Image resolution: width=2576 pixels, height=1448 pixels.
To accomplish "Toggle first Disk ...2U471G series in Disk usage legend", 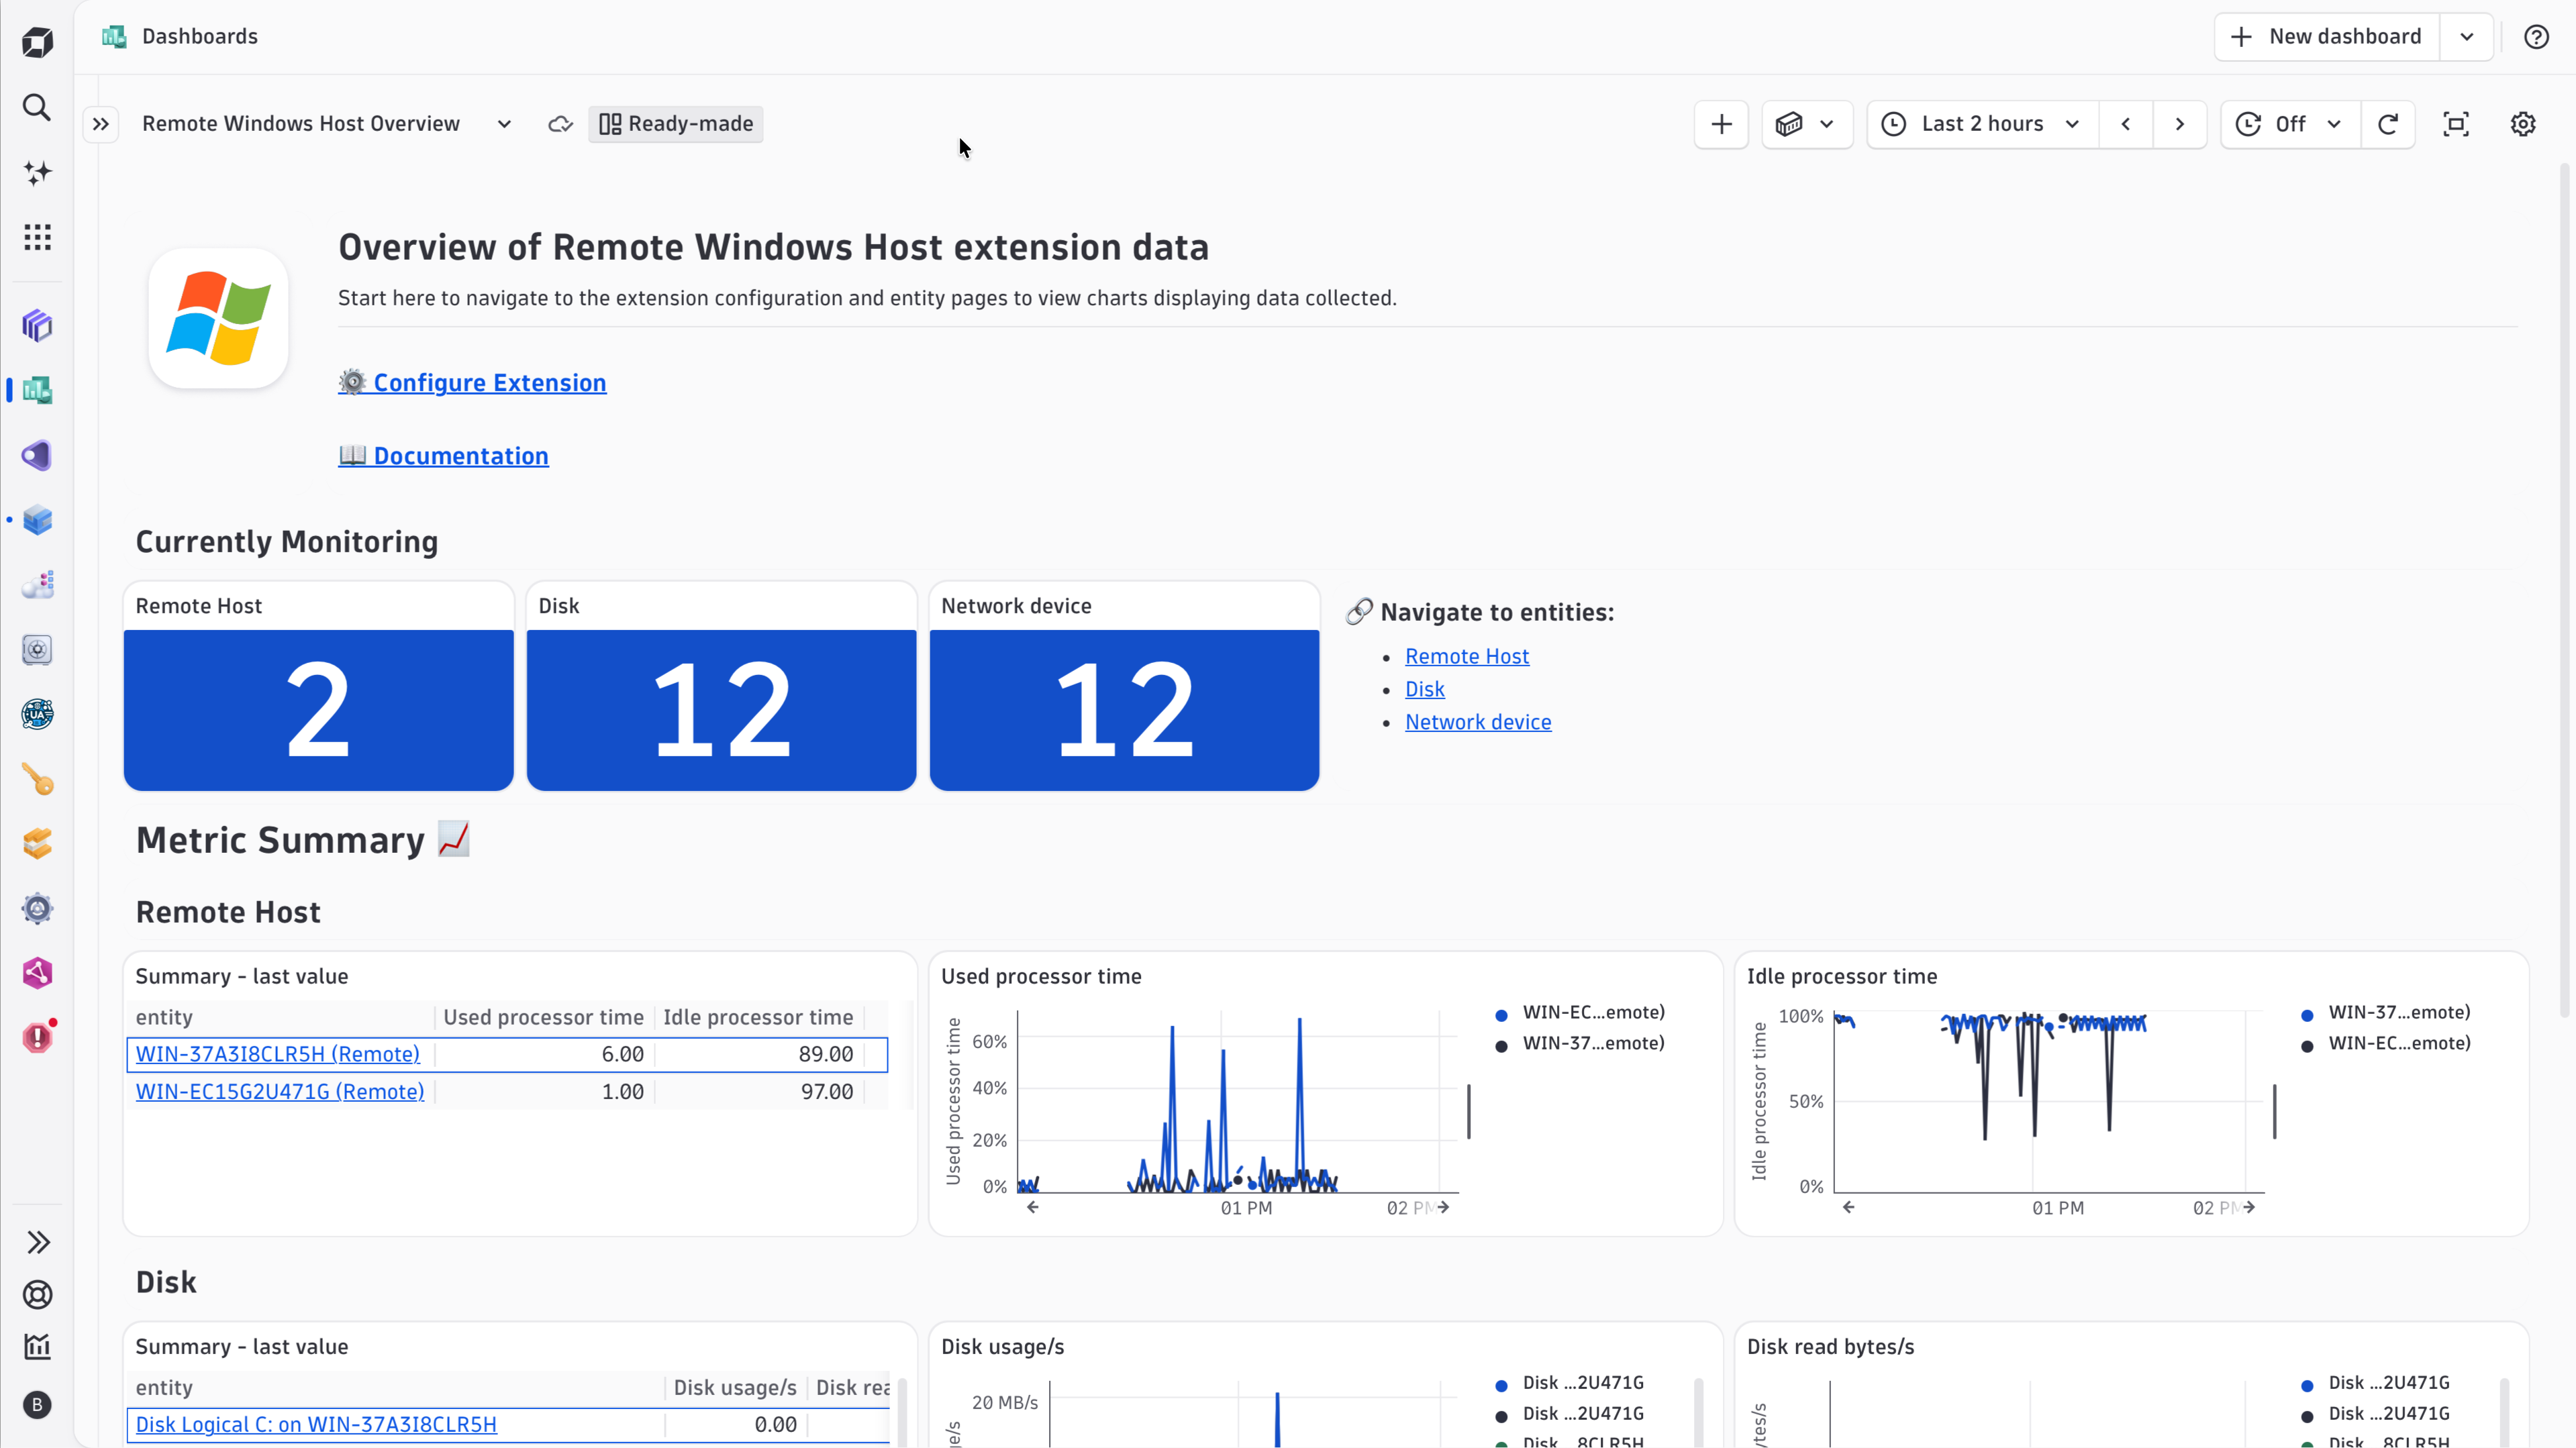I will click(1570, 1384).
